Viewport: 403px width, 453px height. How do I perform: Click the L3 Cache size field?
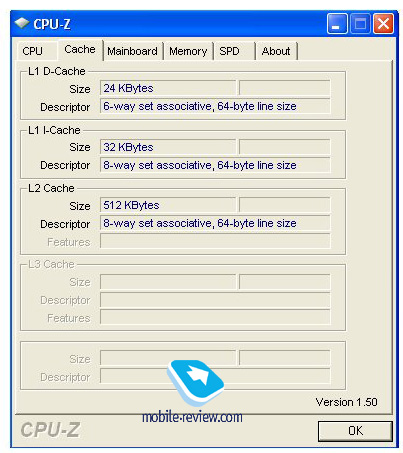pos(168,282)
